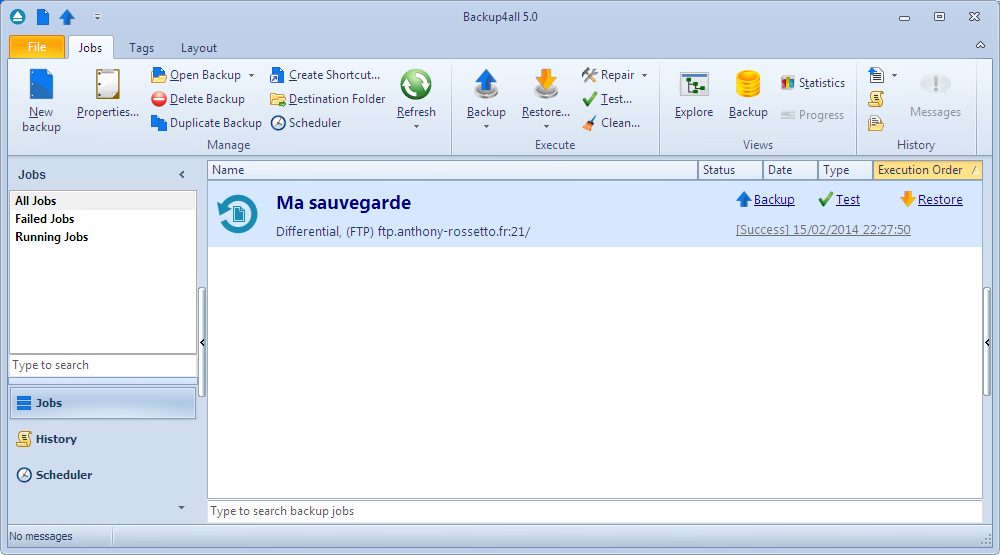Screen dimensions: 1000x555
Task: Expand the Execute Backup dropdown arrow
Action: pyautogui.click(x=486, y=126)
